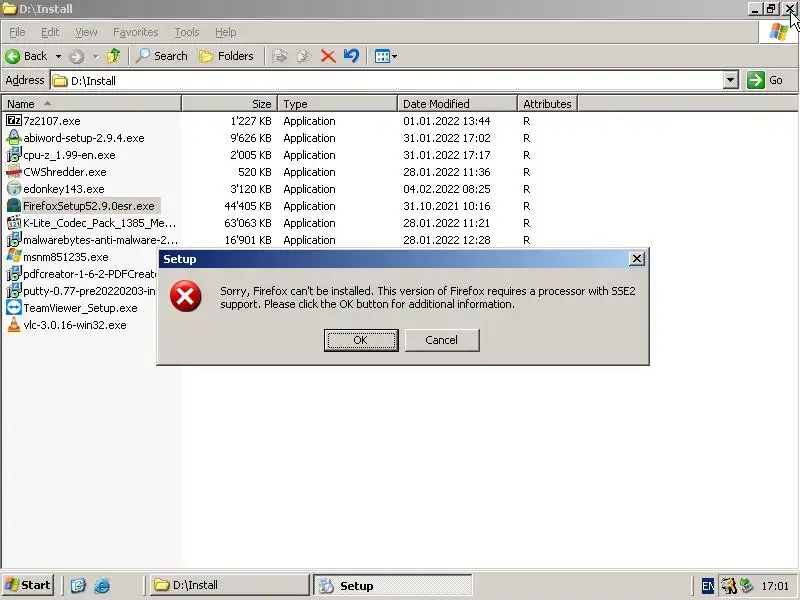Click the Go button
Image resolution: width=800 pixels, height=600 pixels.
coord(765,80)
